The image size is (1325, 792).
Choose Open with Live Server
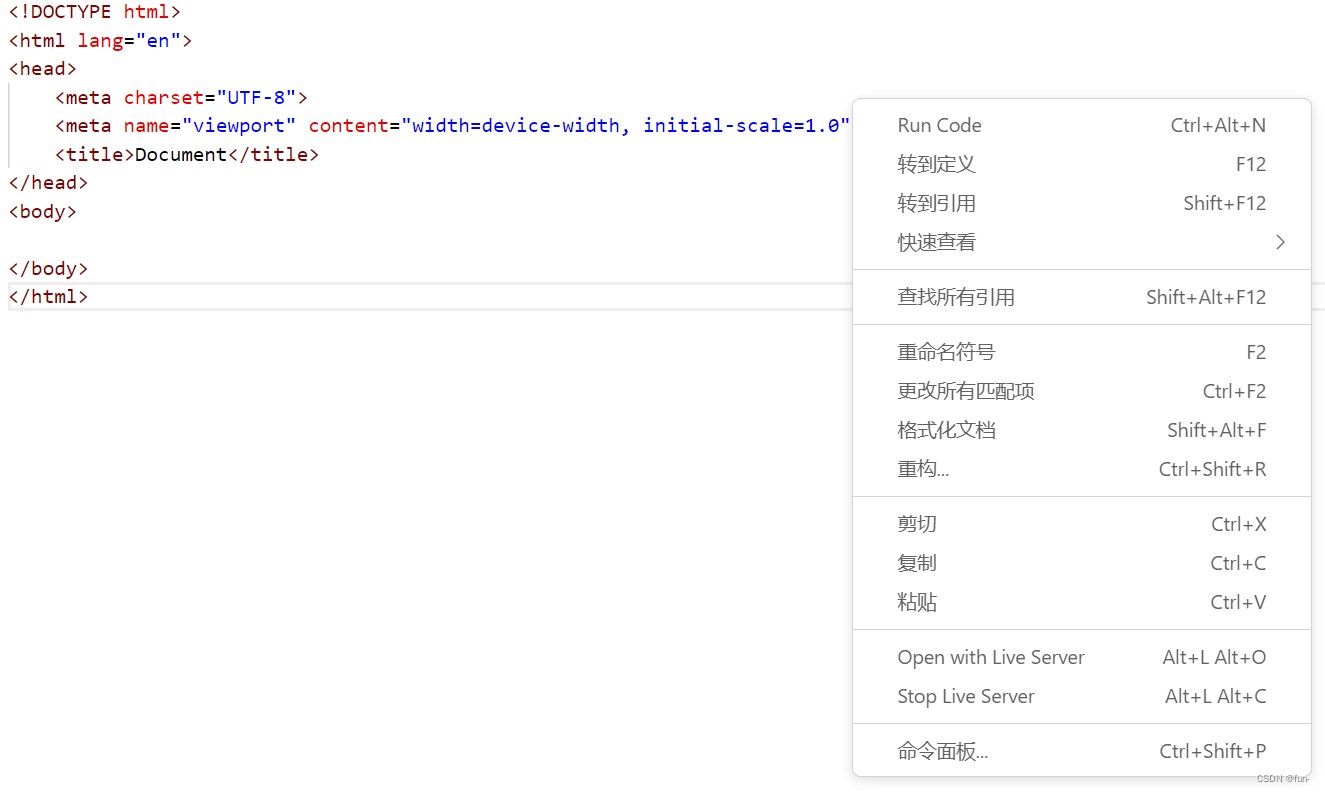(x=1081, y=657)
